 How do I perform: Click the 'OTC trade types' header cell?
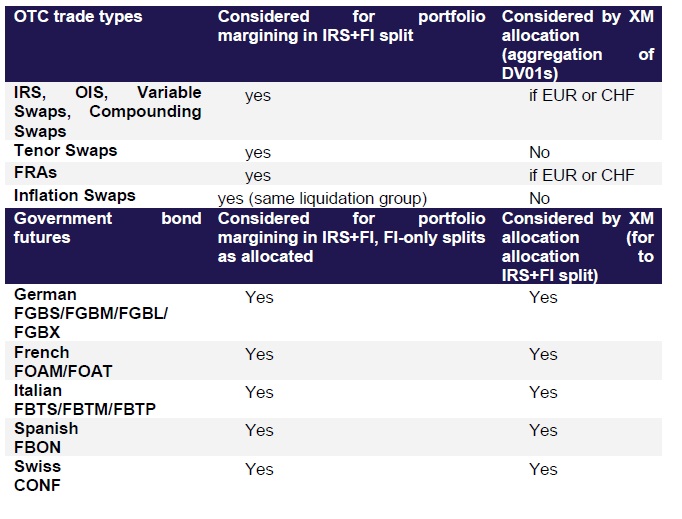[x=79, y=18]
